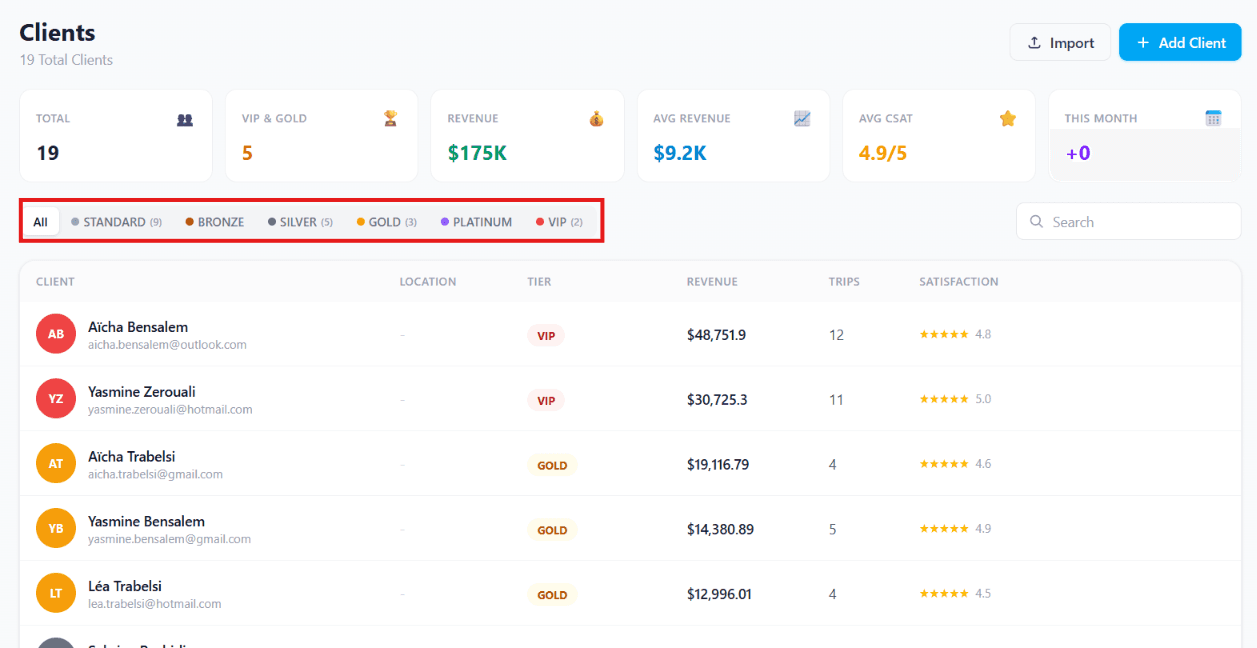Filter clients by Silver tier
The width and height of the screenshot is (1257, 648).
pos(300,222)
